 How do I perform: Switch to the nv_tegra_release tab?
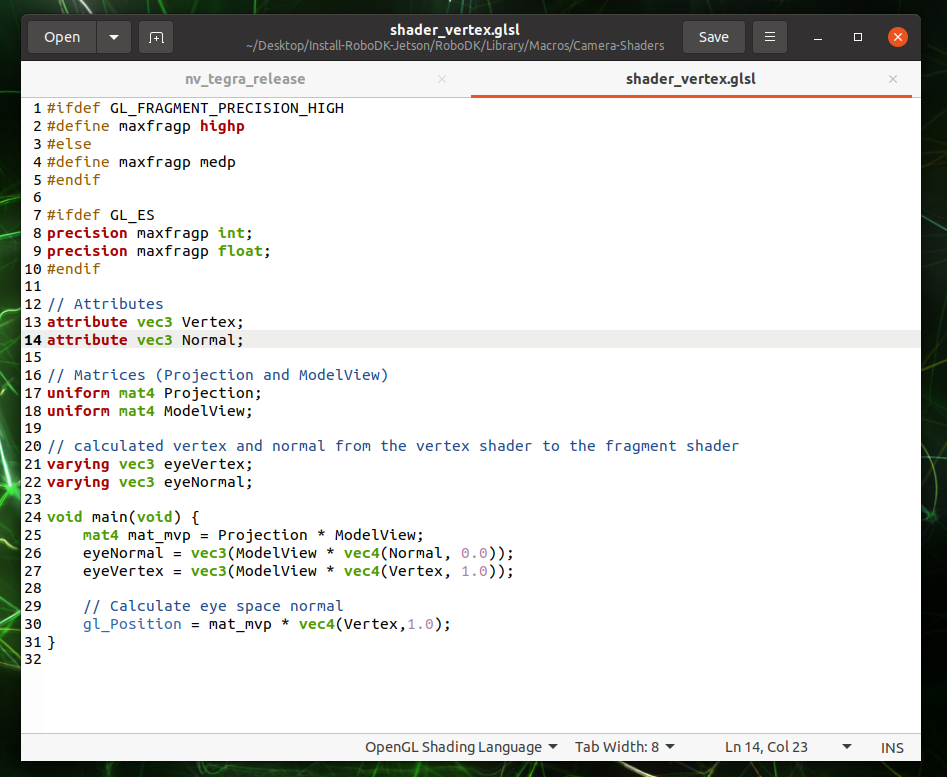[x=245, y=79]
